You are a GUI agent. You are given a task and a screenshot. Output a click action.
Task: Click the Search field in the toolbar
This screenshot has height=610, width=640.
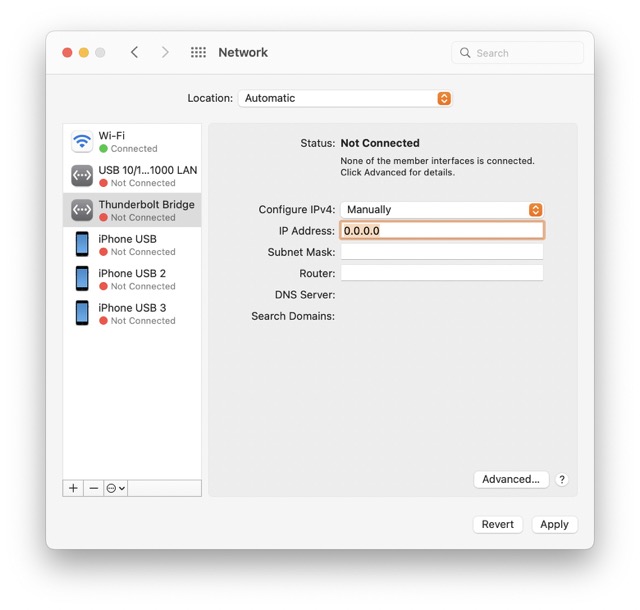tap(517, 53)
